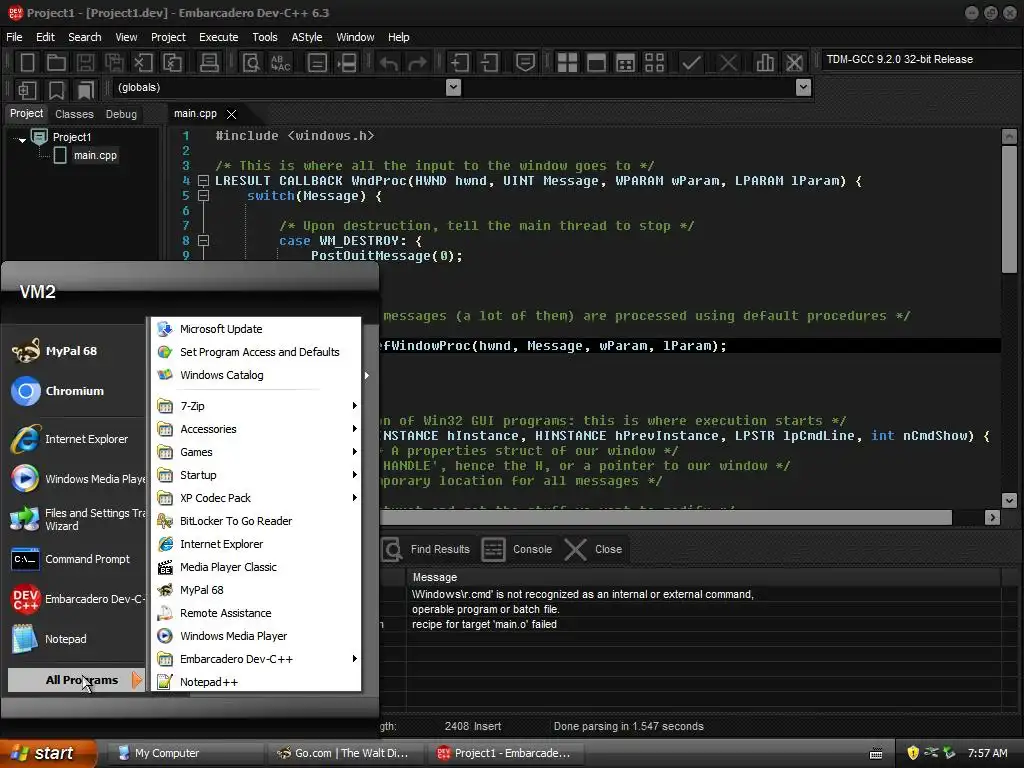
Task: Expand the Accessories programs submenu
Action: pos(257,429)
